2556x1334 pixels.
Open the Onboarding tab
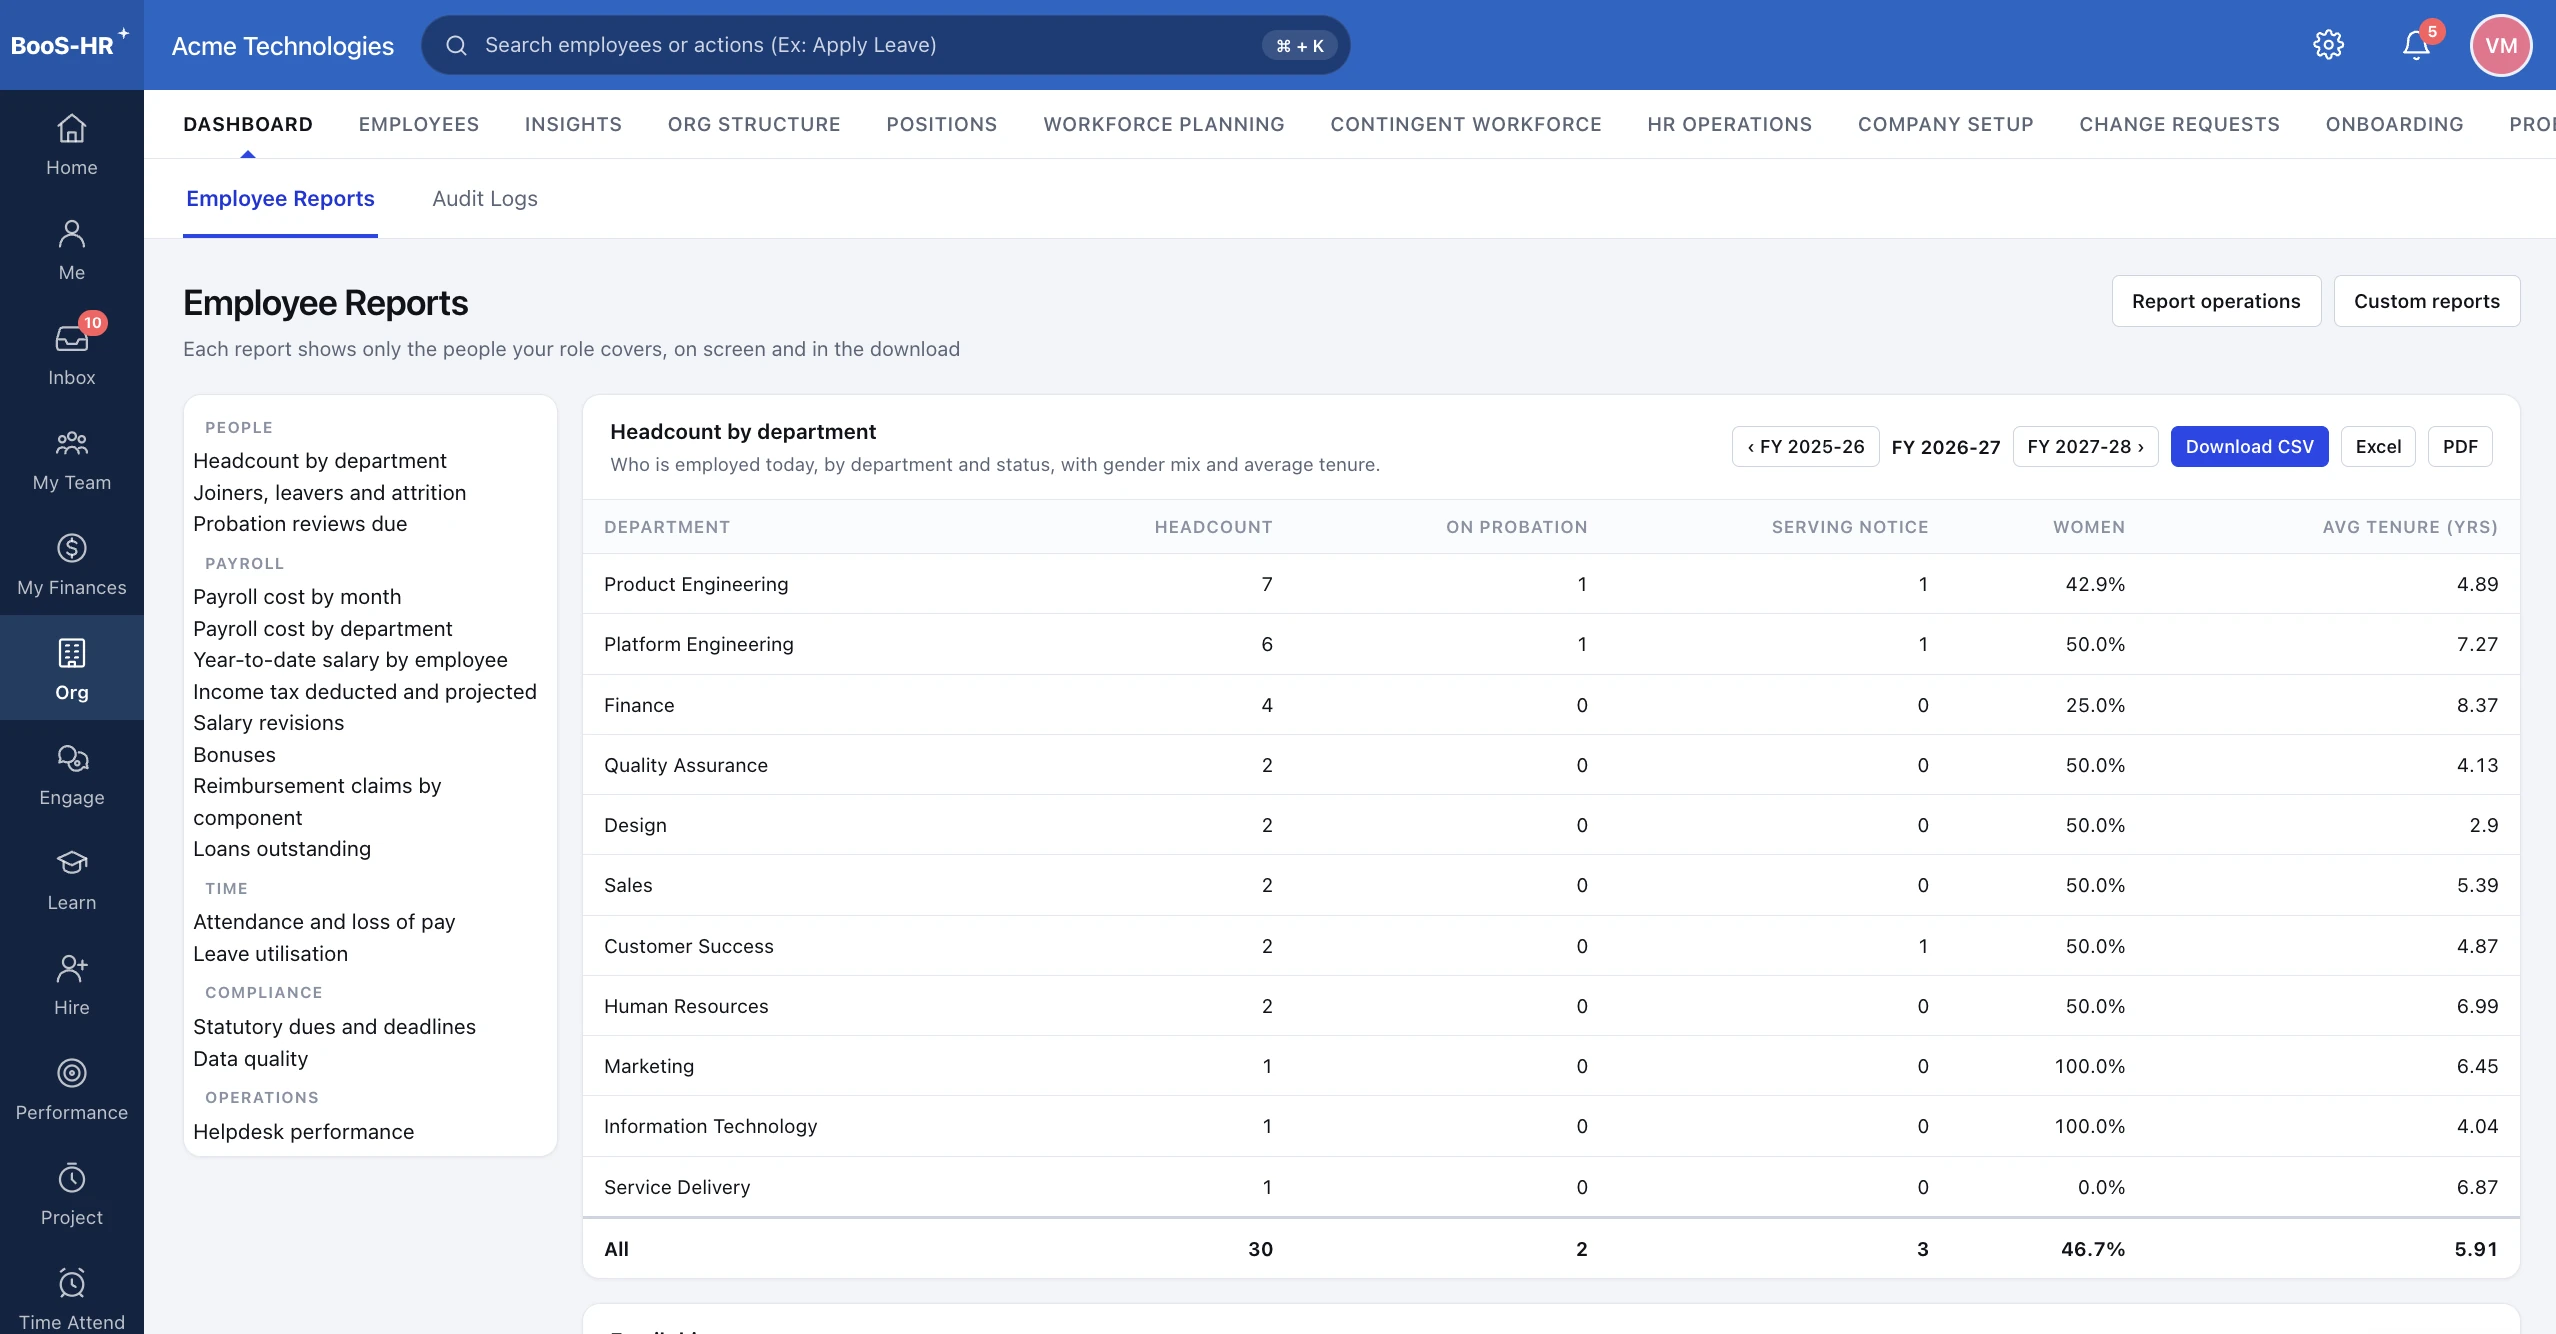pos(2395,124)
